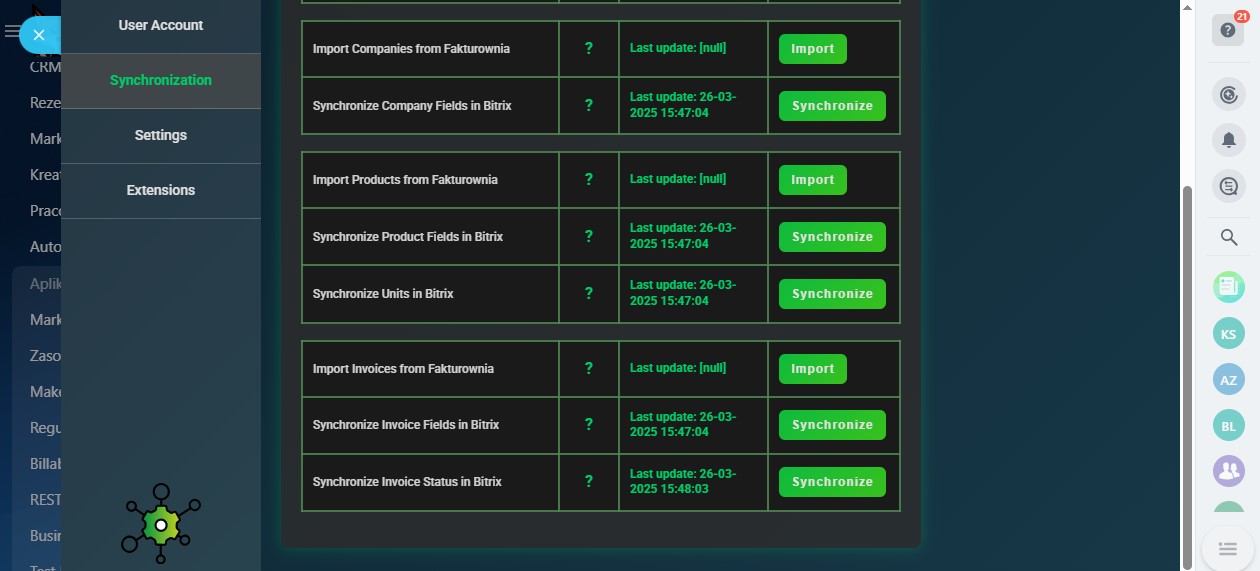Click the gear network logo
This screenshot has height=571, width=1260.
160,523
